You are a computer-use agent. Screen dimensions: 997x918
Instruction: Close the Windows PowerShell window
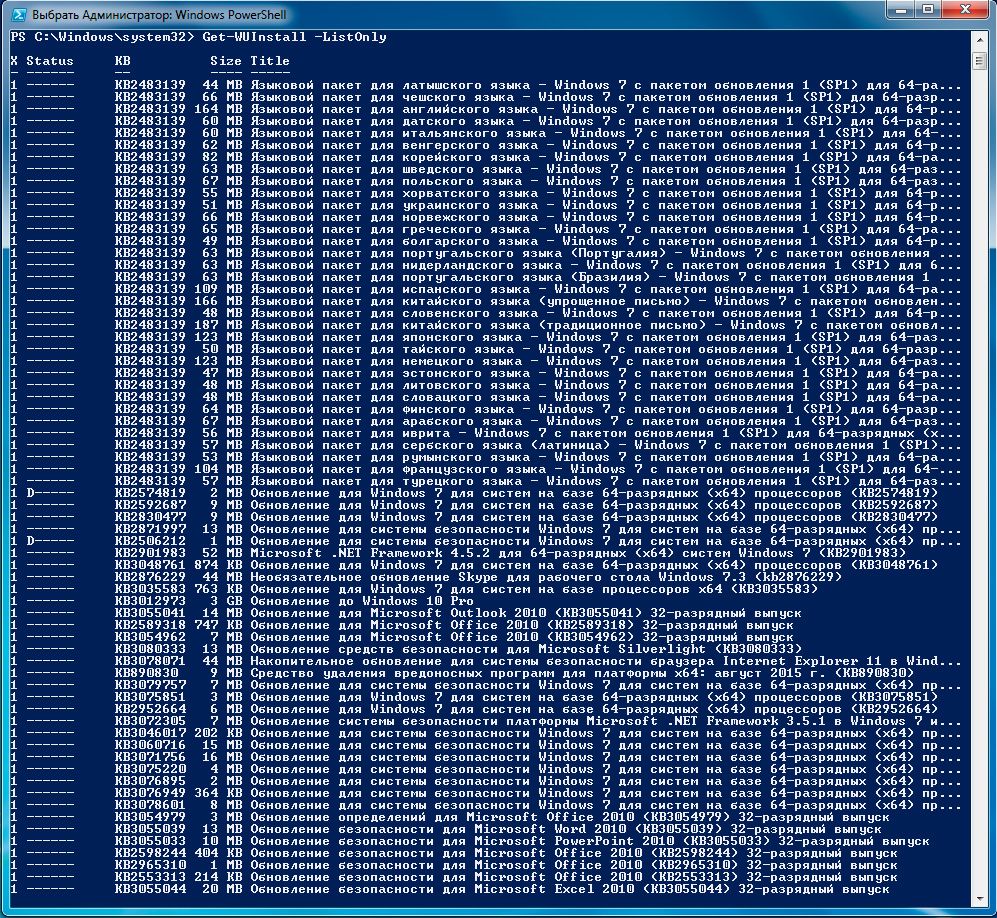tap(965, 10)
